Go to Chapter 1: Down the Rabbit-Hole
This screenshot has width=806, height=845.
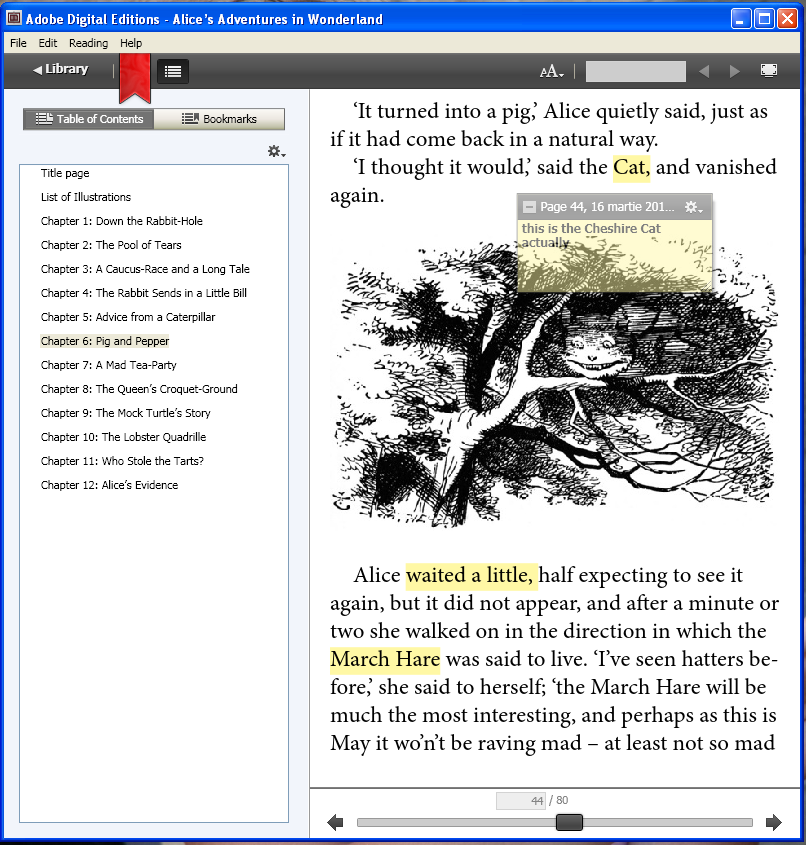coord(122,221)
